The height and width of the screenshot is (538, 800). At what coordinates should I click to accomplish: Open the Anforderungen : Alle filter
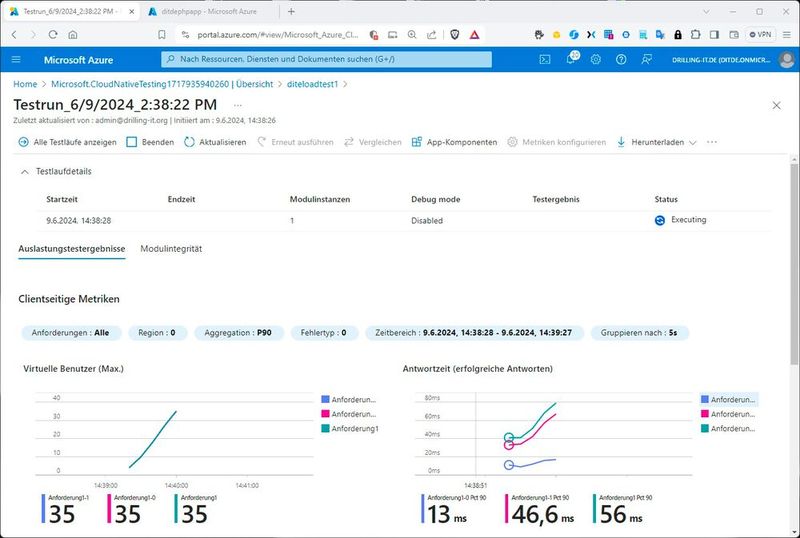pyautogui.click(x=71, y=333)
